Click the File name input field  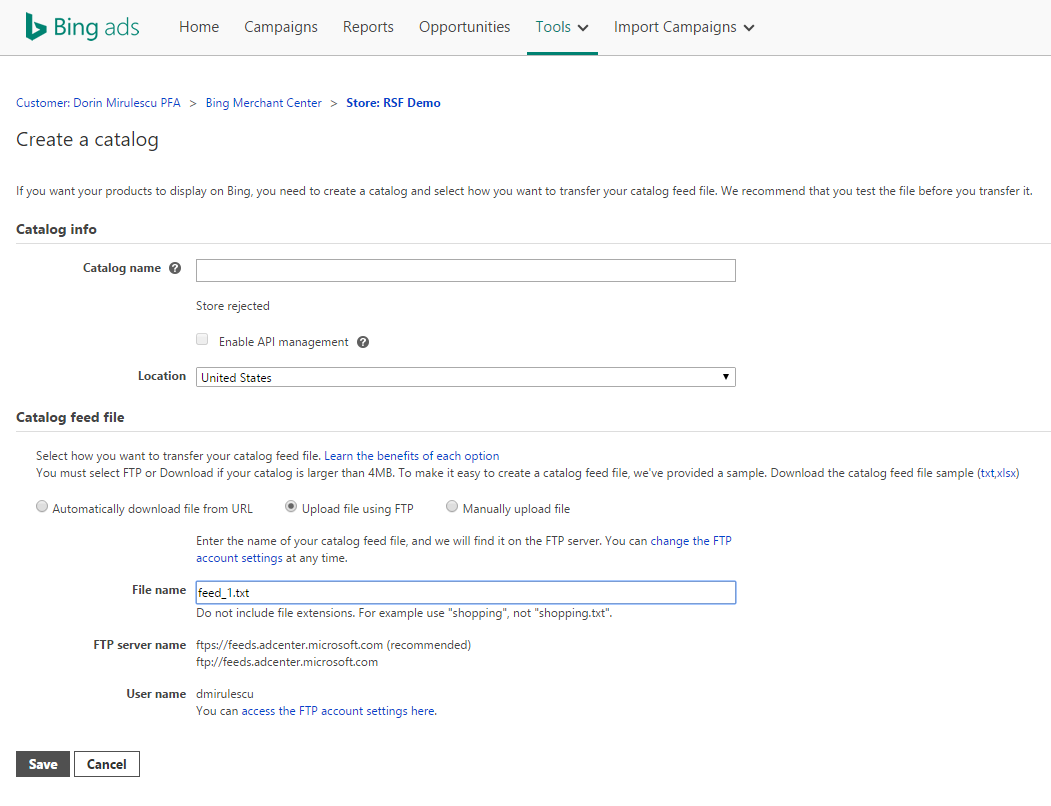(x=465, y=592)
